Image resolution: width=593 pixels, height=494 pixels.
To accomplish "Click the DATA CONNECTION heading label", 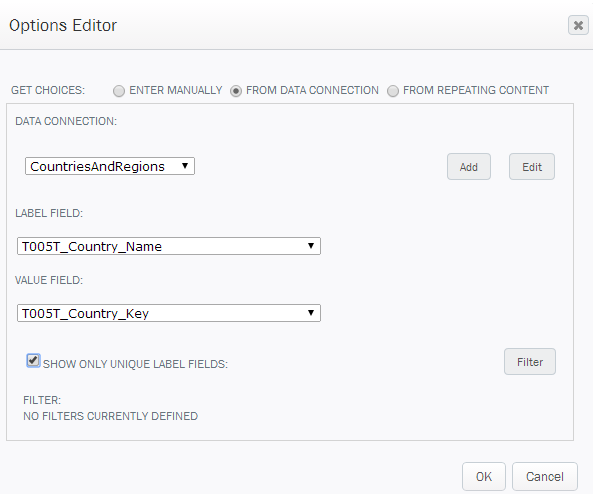I will pyautogui.click(x=66, y=121).
